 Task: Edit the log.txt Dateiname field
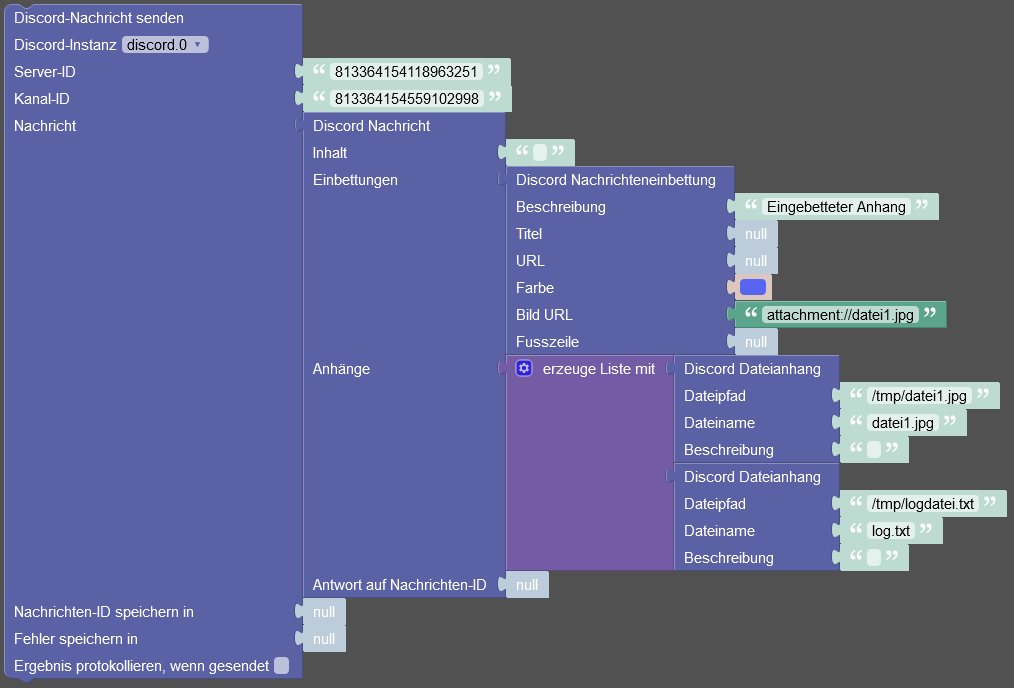[x=890, y=531]
